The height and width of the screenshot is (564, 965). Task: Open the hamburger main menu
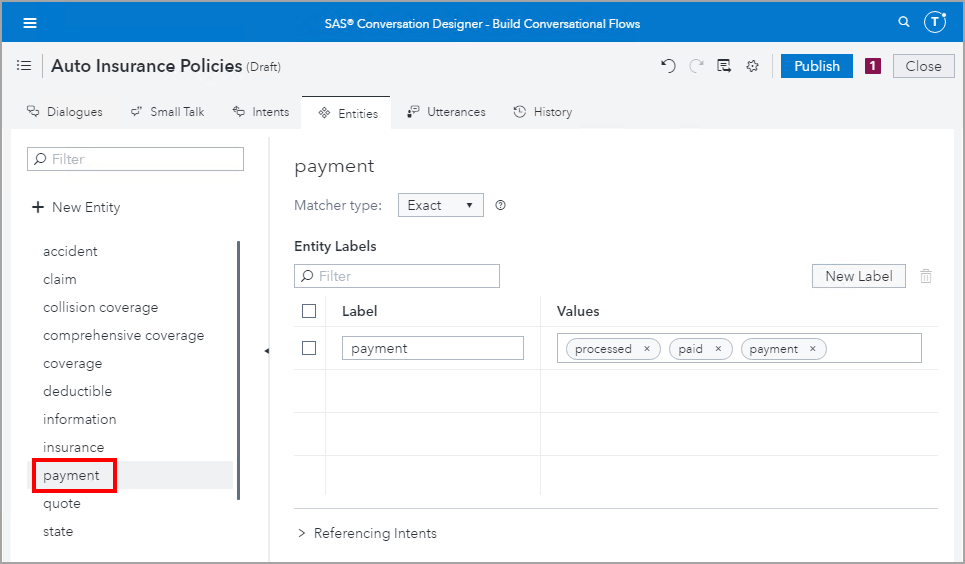click(30, 23)
